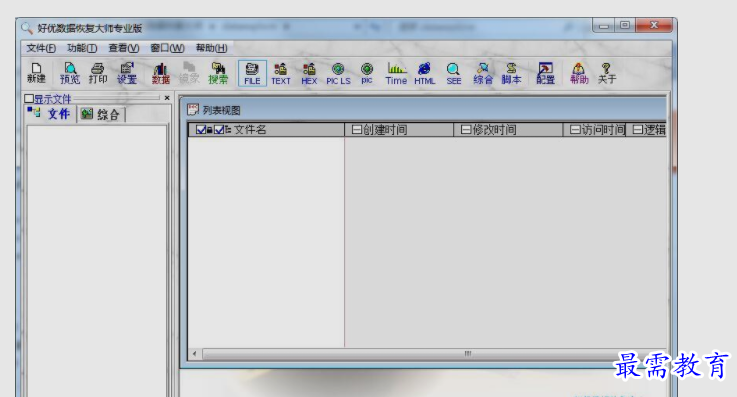The height and width of the screenshot is (397, 737).
Task: Open the 查看(V) menu
Action: point(124,48)
